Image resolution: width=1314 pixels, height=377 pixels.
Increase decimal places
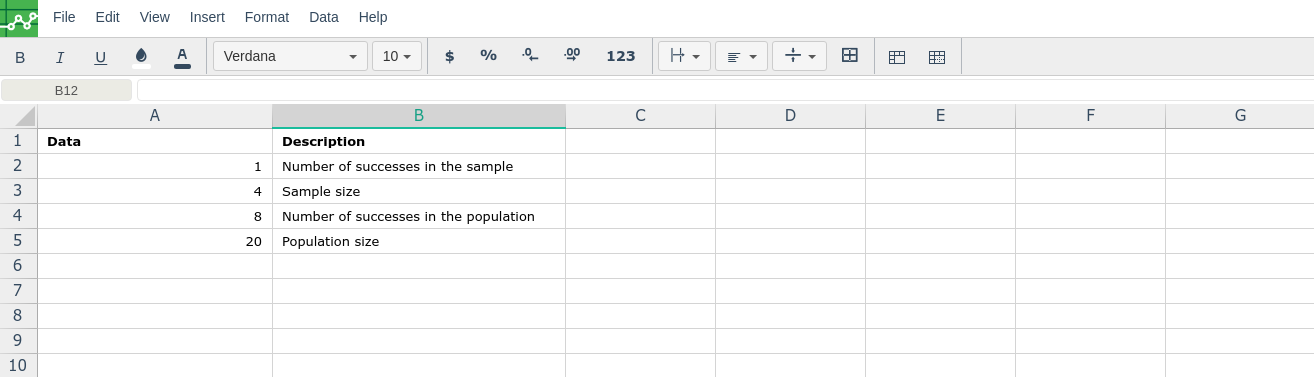[572, 56]
